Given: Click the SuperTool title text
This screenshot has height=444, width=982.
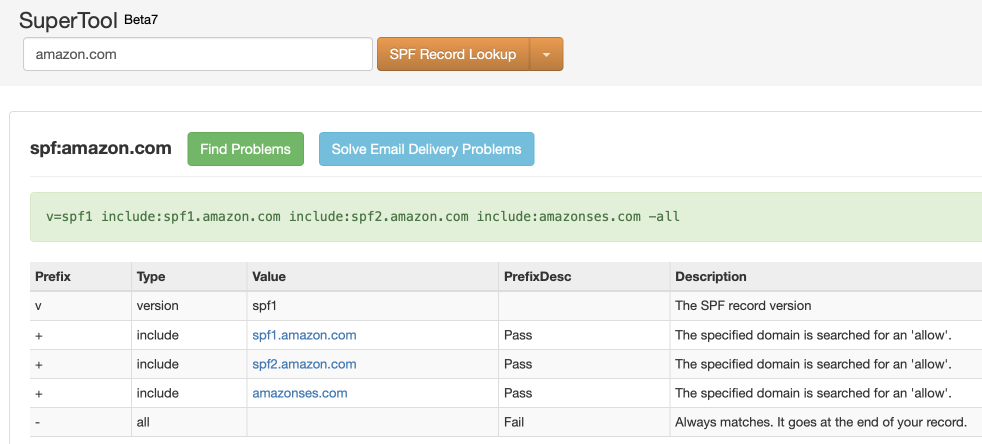Looking at the screenshot, I should 68,21.
